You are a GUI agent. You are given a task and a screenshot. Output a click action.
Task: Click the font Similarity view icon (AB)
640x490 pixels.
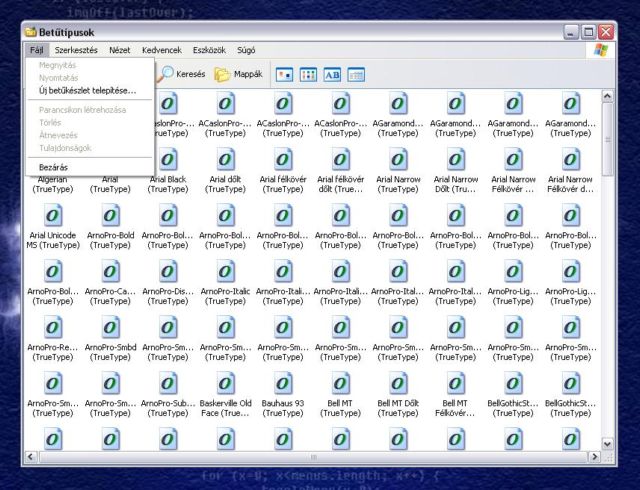[x=332, y=74]
